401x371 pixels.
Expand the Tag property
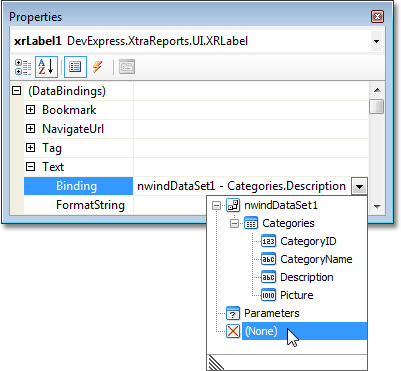[x=30, y=148]
